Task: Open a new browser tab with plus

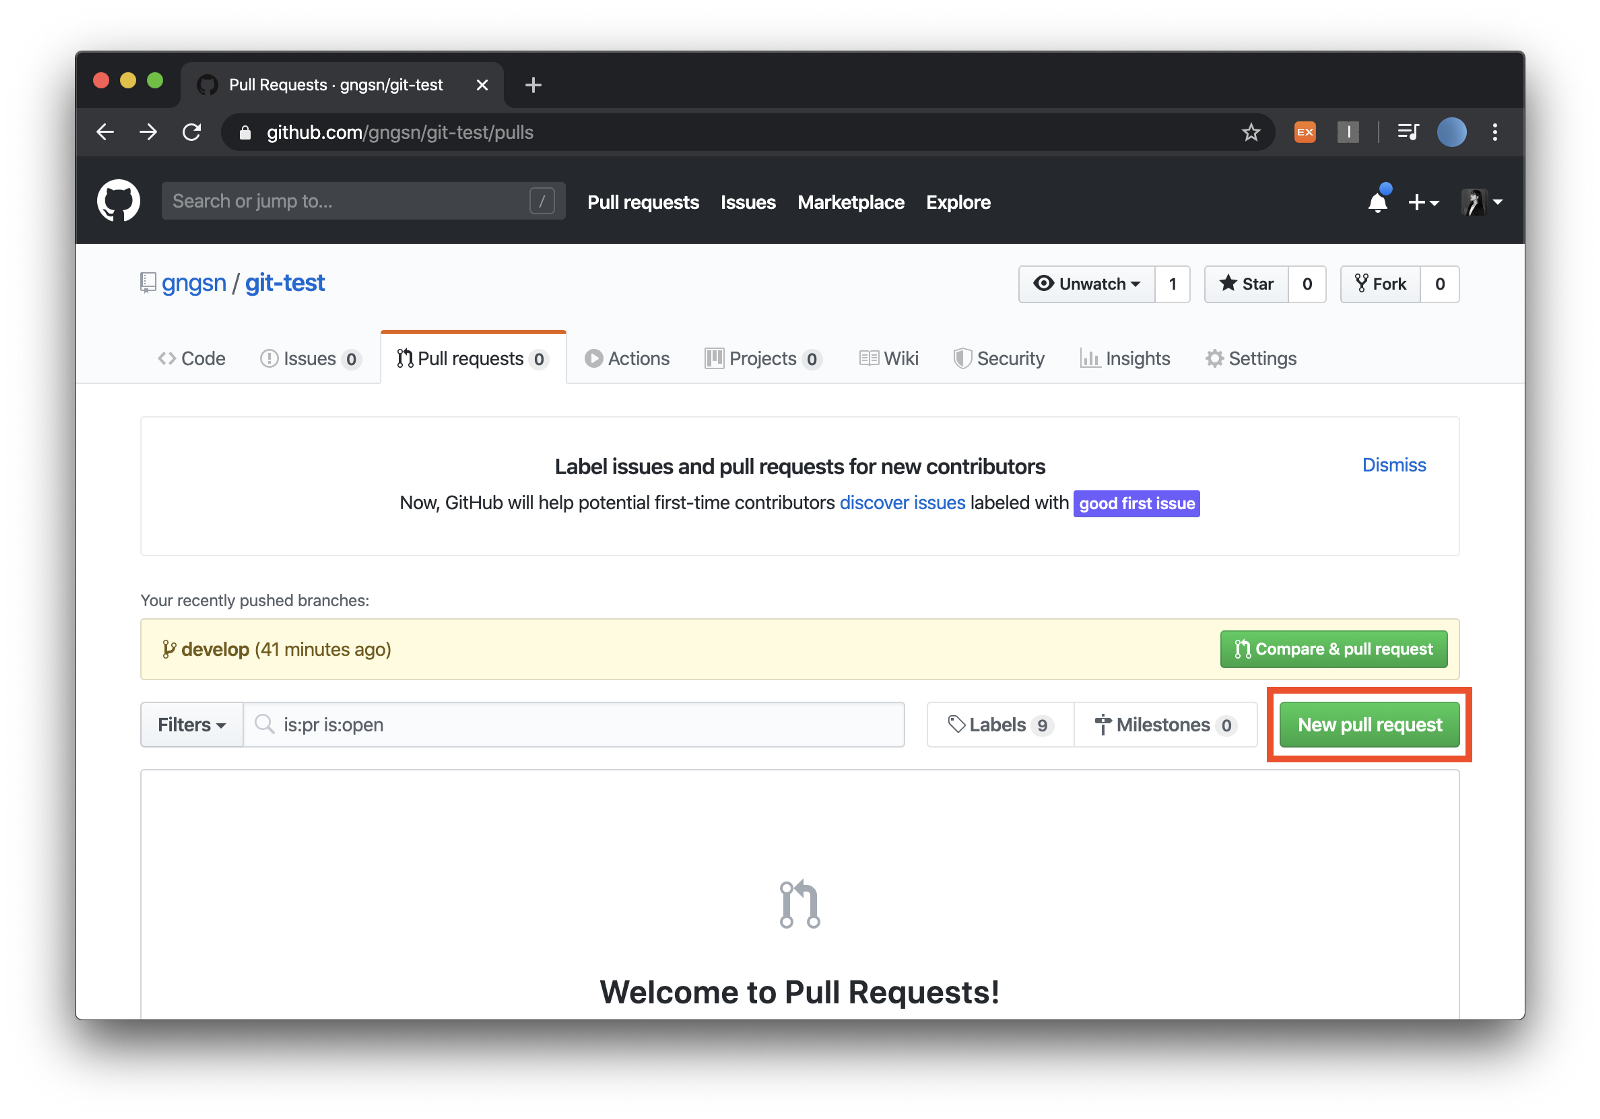Action: [533, 85]
